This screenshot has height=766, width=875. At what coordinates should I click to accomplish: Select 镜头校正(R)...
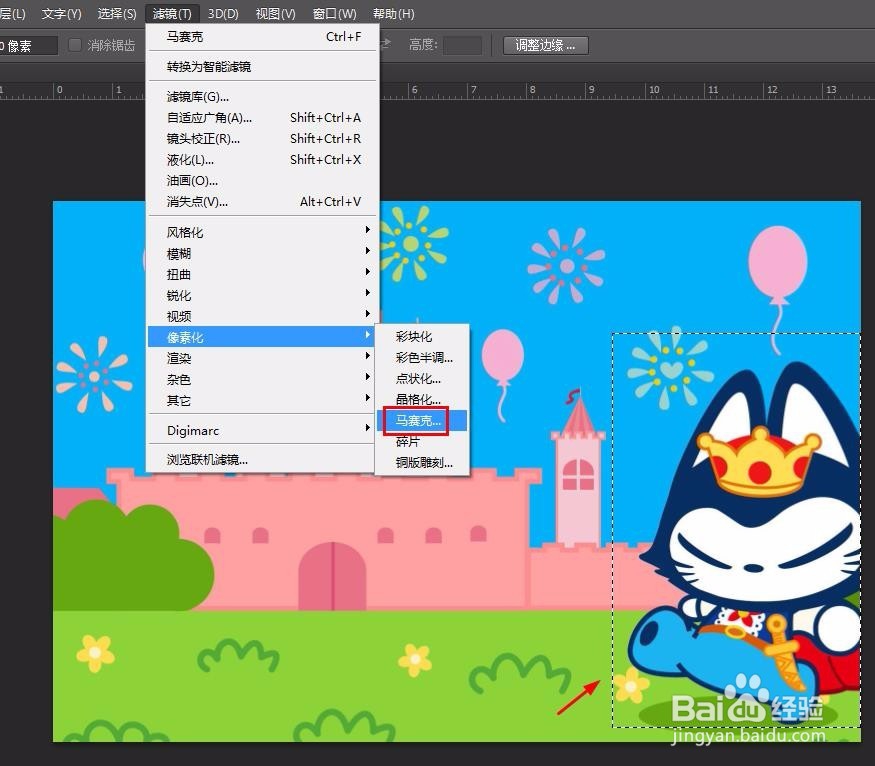[263, 138]
